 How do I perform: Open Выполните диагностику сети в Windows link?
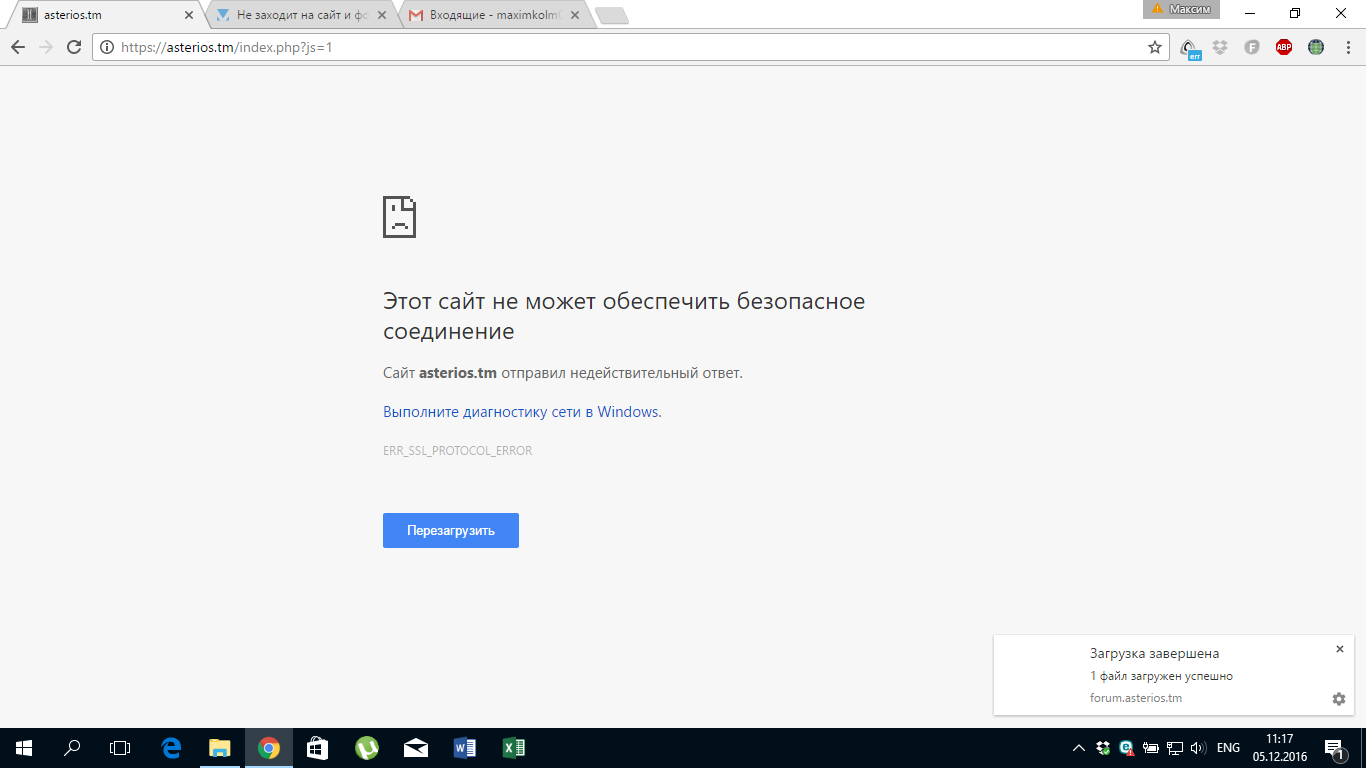[522, 412]
